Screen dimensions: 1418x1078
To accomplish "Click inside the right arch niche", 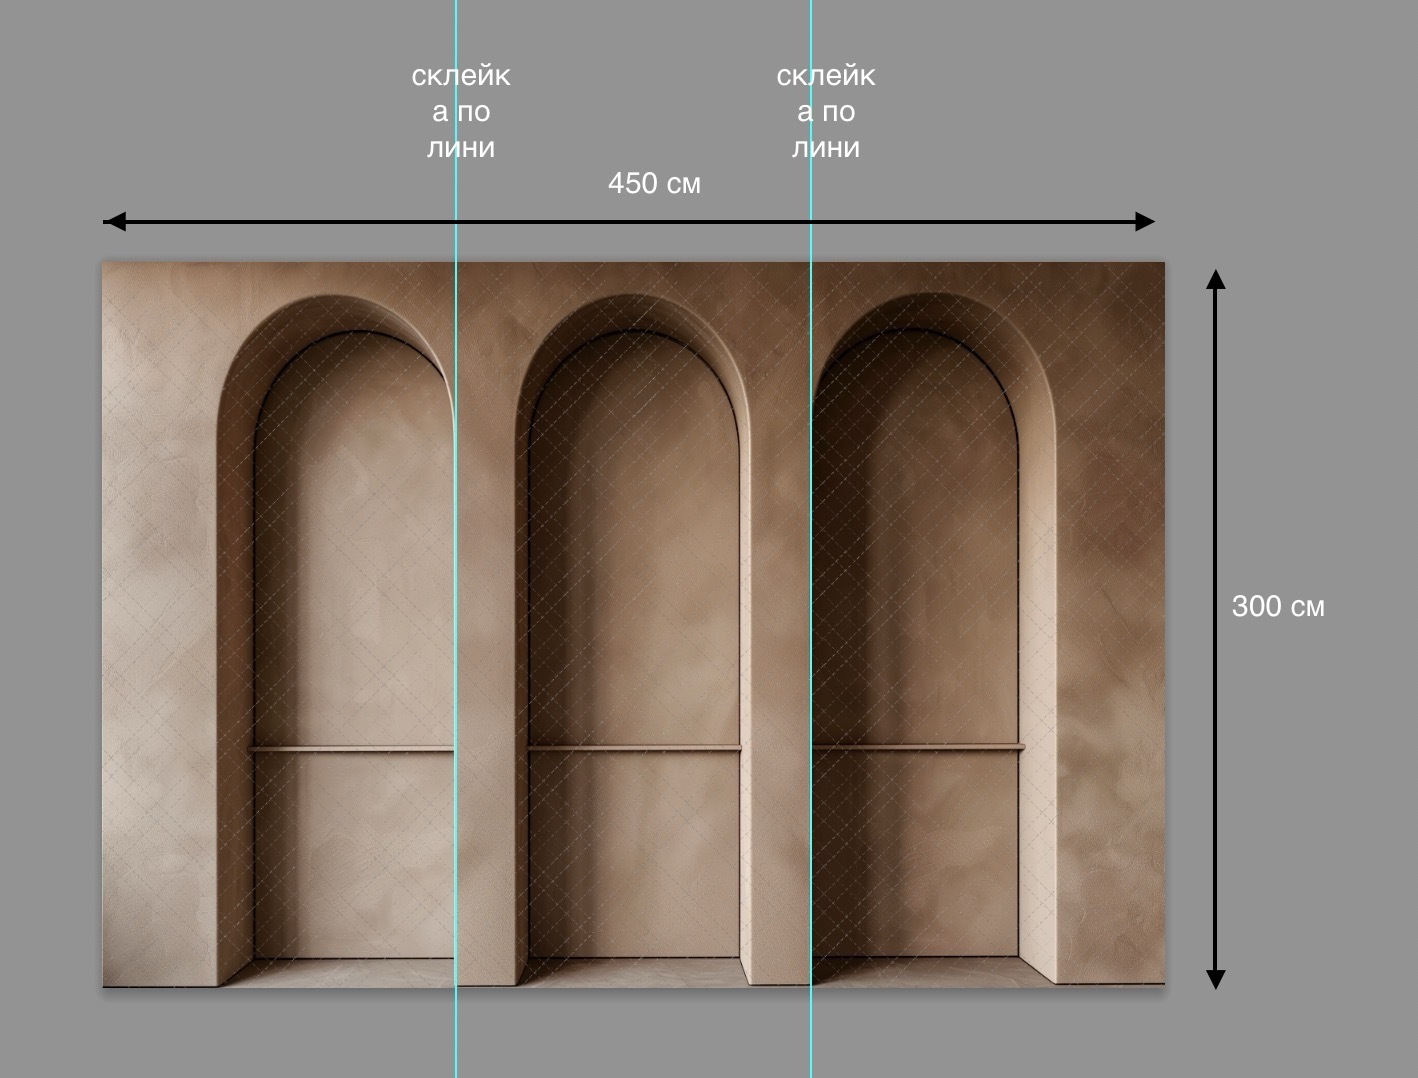I will point(916,600).
